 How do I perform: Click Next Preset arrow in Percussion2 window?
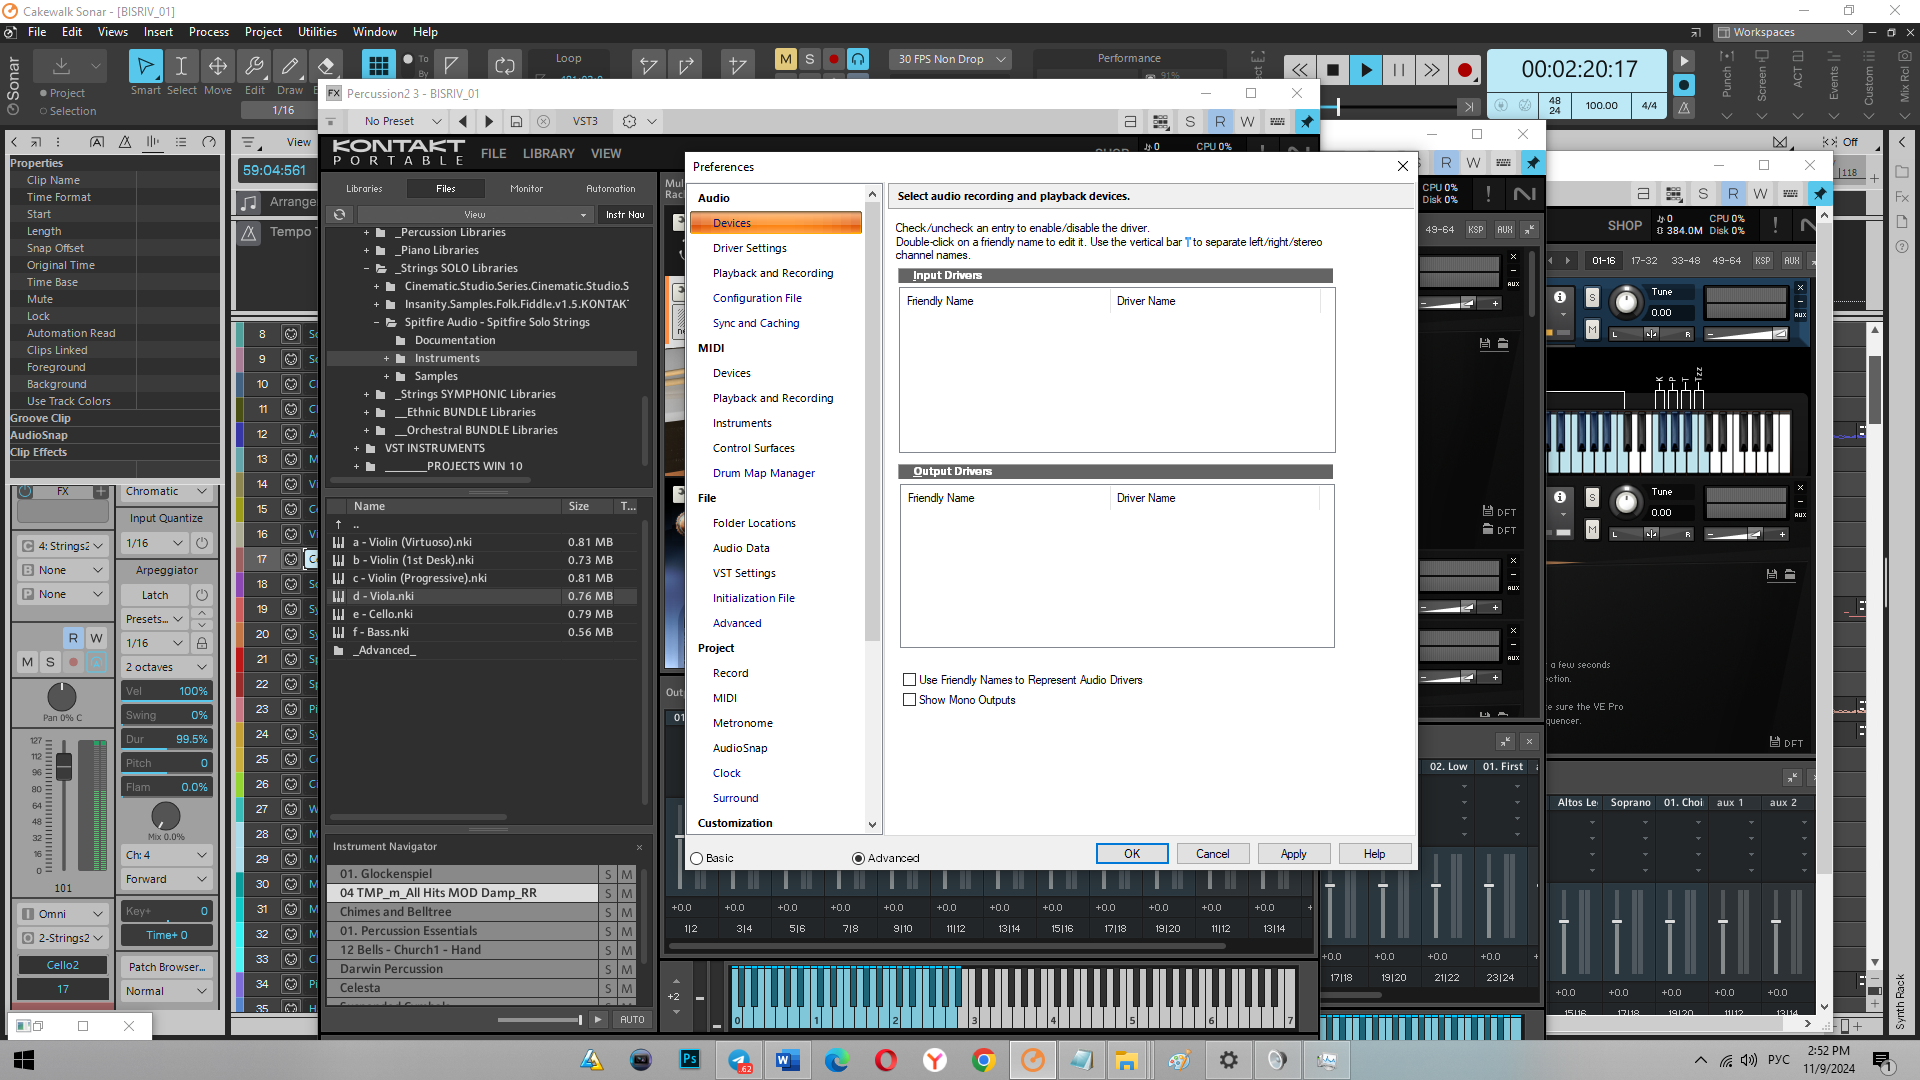click(x=489, y=121)
